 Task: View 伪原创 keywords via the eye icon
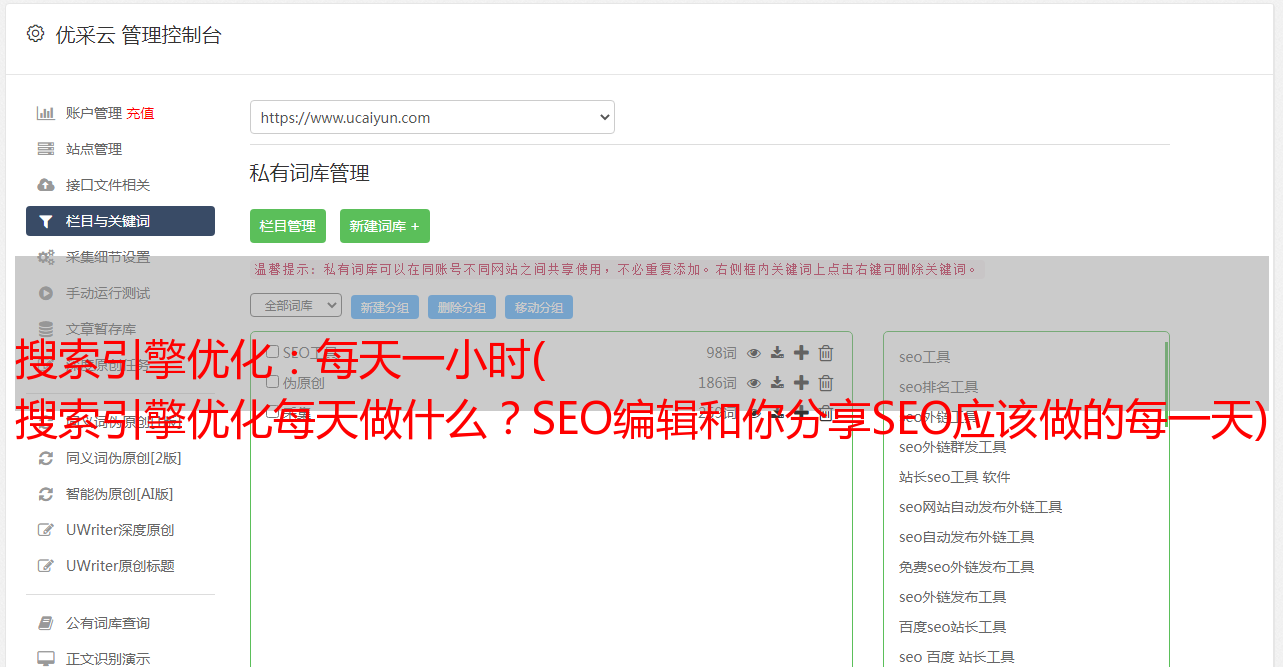[x=754, y=383]
